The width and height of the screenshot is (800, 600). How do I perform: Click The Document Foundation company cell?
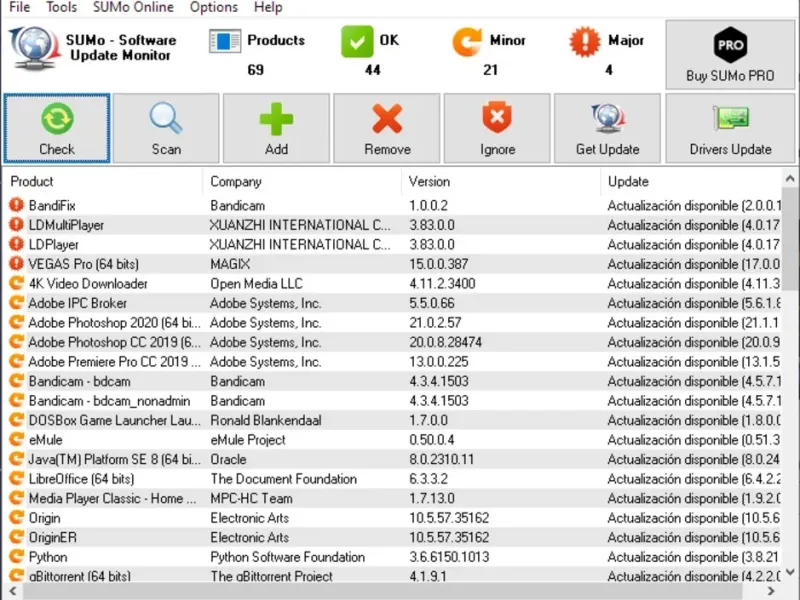[284, 479]
